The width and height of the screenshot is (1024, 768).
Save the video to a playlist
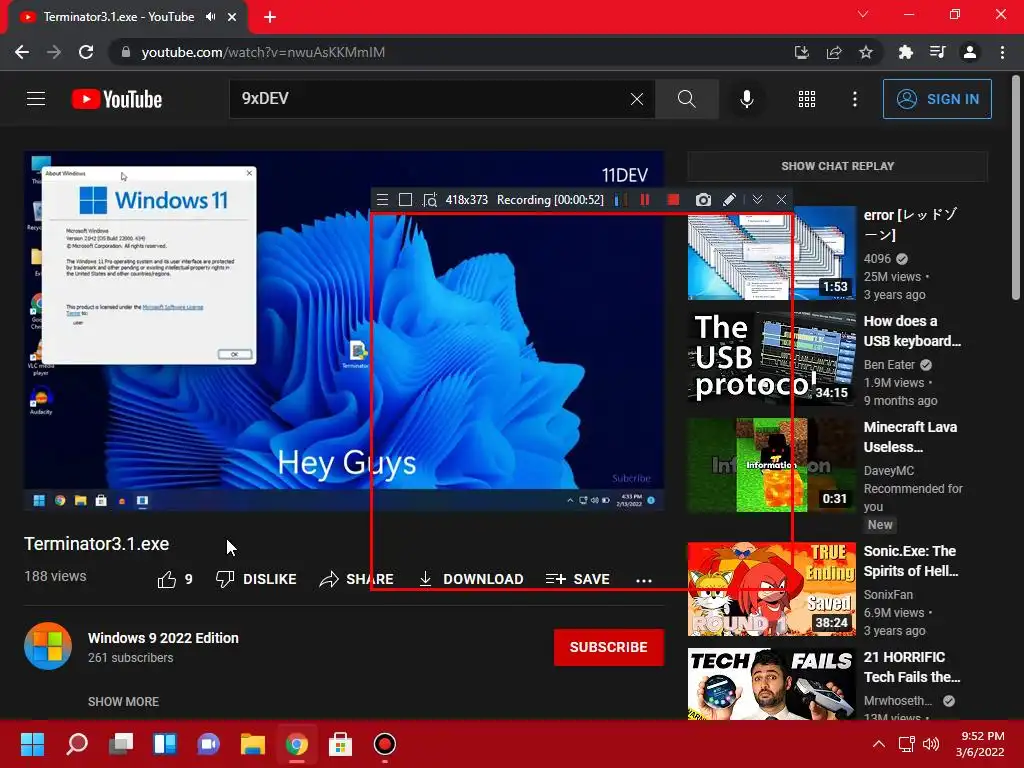pyautogui.click(x=577, y=579)
